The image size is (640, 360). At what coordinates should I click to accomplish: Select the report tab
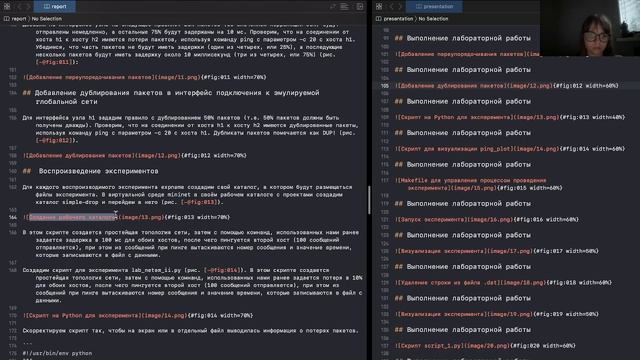55,6
